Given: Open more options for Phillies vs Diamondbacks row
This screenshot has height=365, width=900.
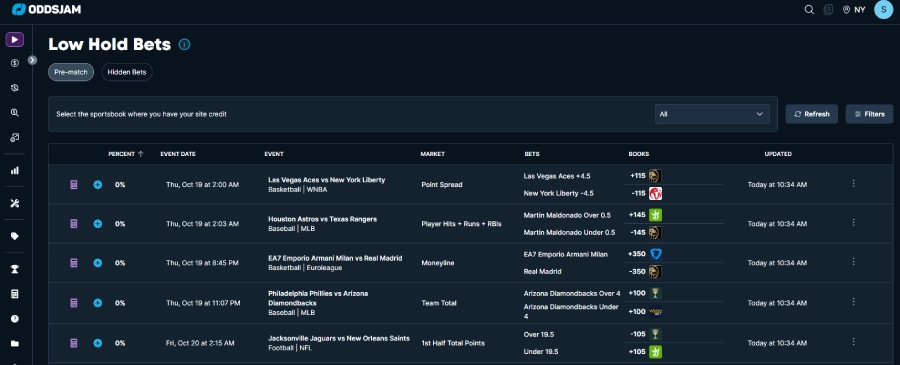Looking at the screenshot, I should click(x=853, y=301).
